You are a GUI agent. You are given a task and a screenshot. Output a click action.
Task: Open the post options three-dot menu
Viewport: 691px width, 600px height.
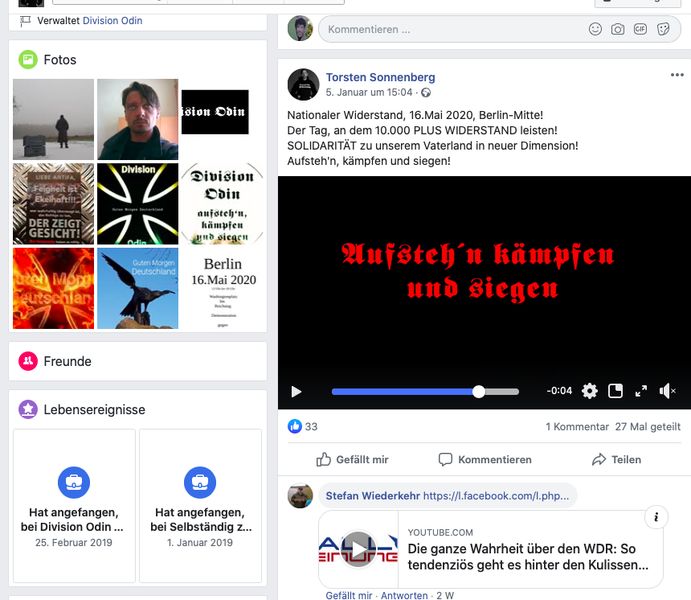pyautogui.click(x=677, y=75)
